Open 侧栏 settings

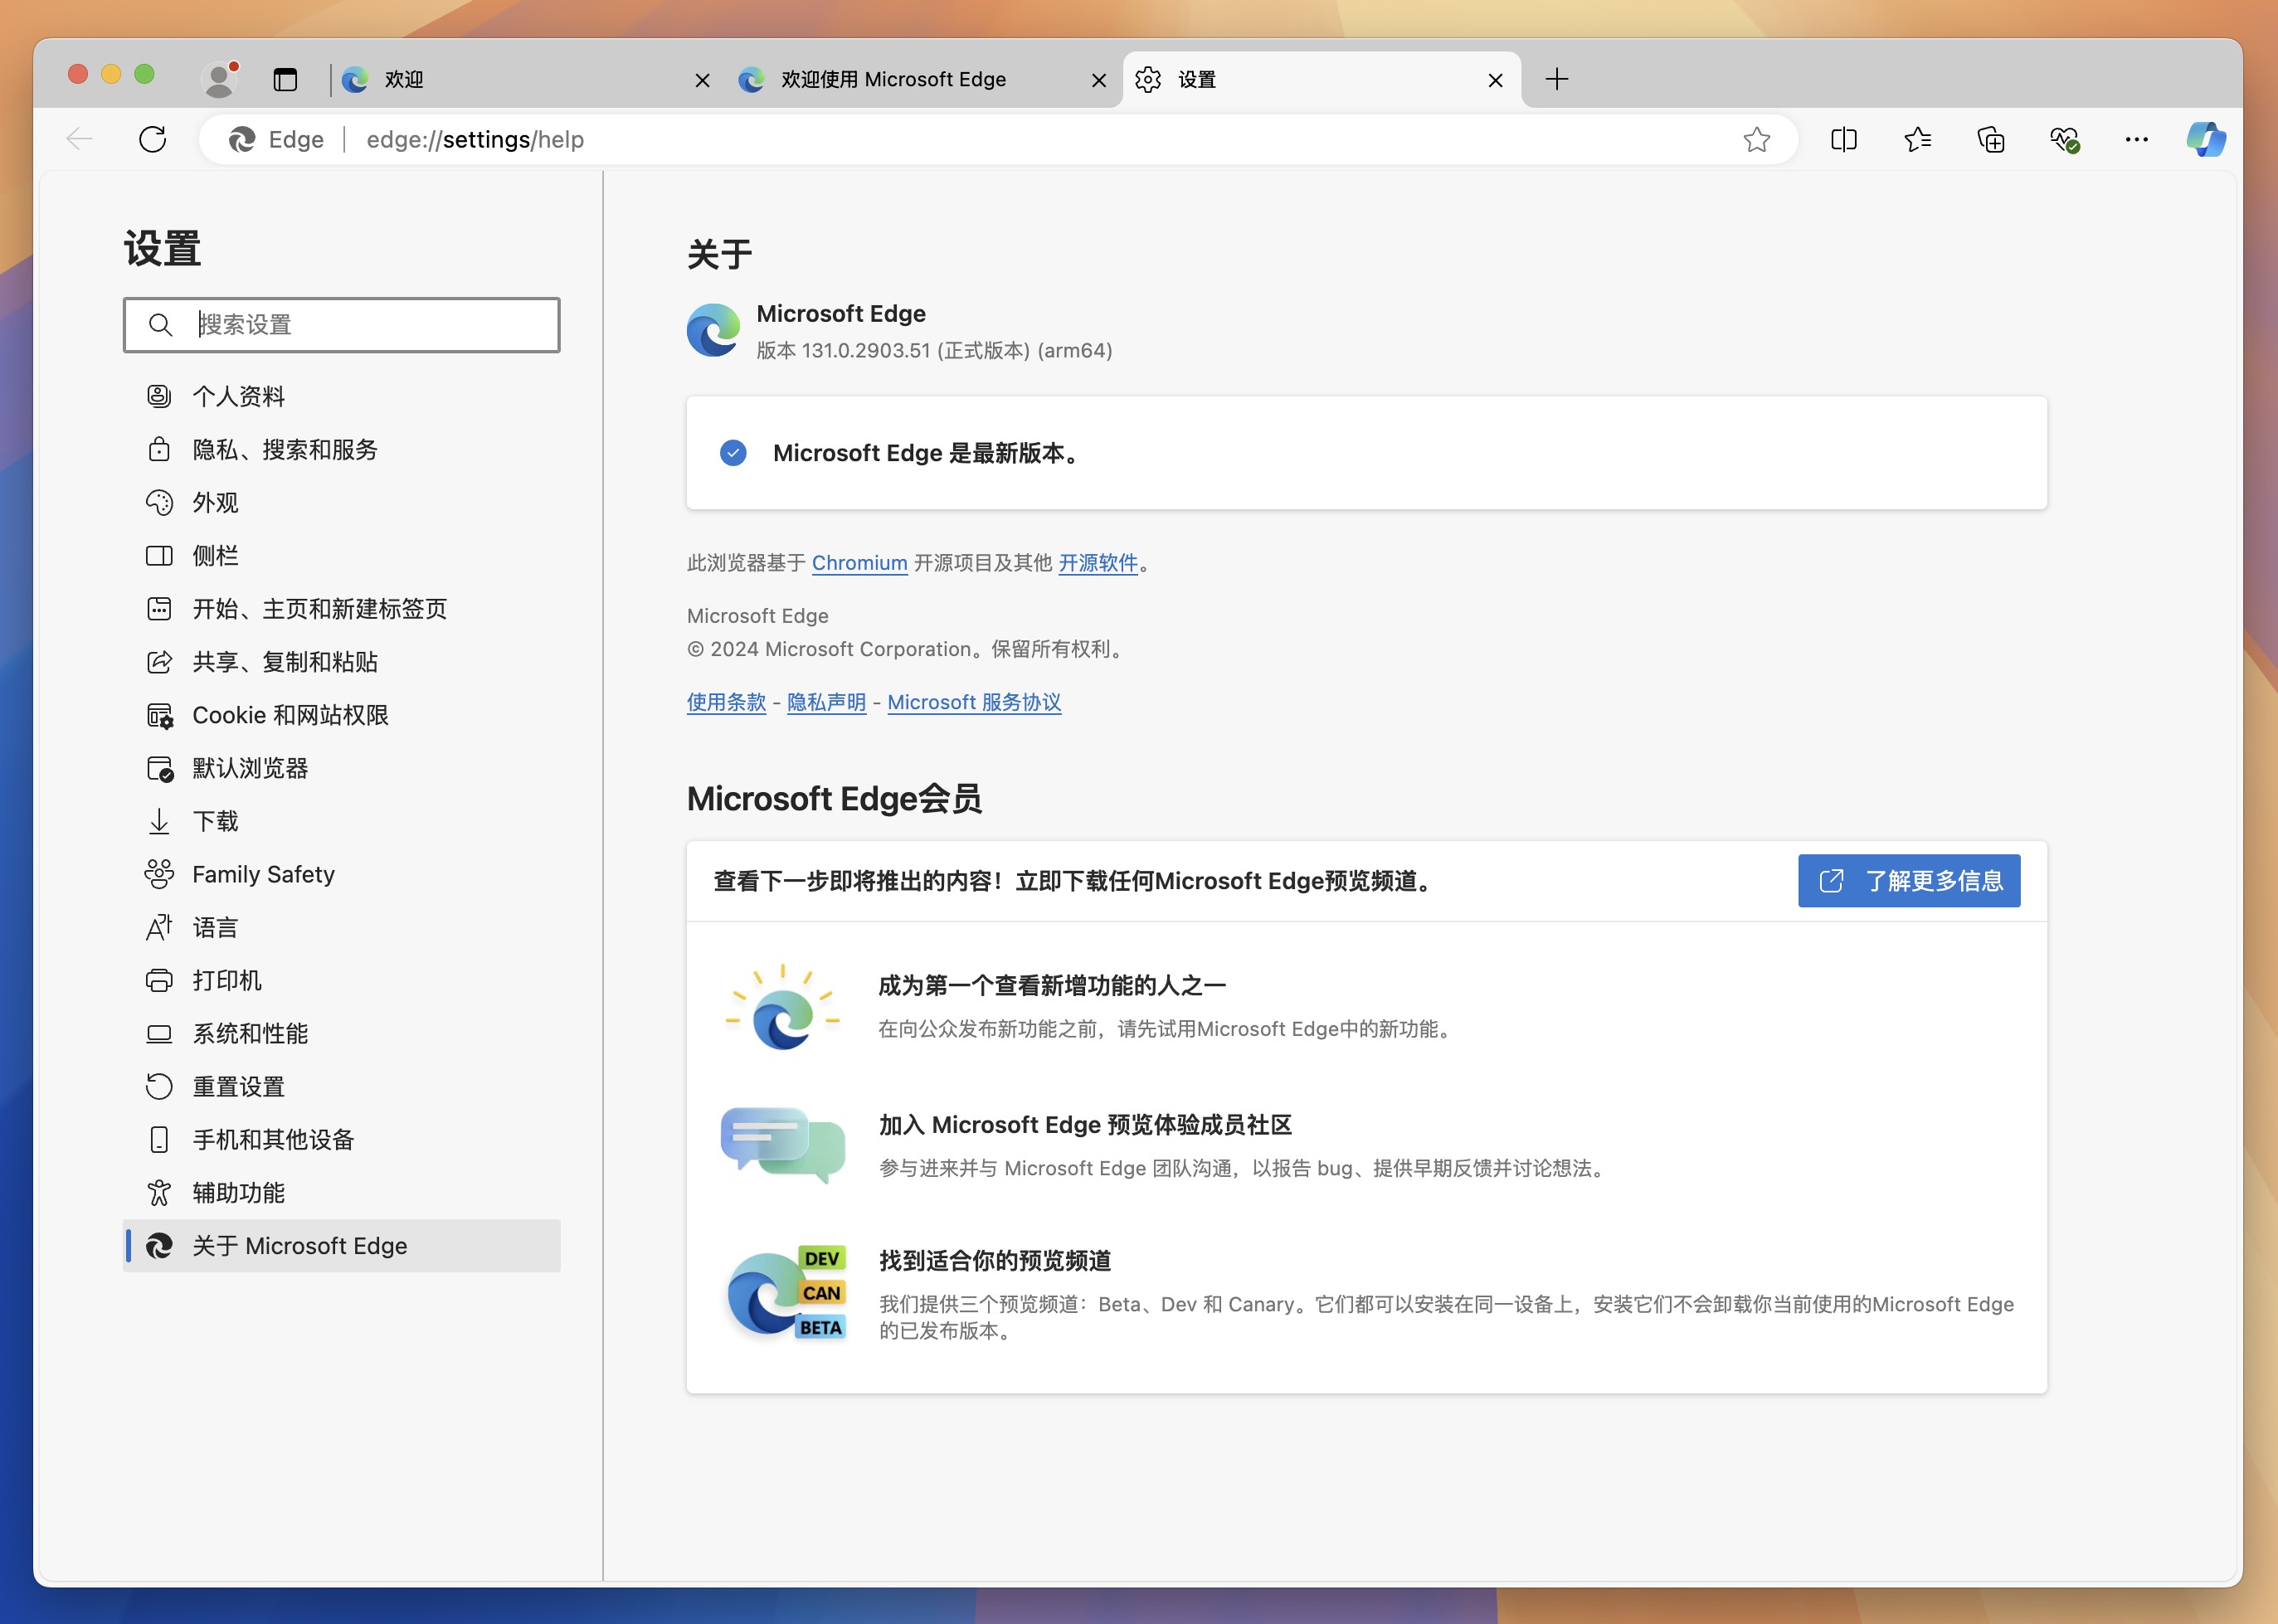coord(341,555)
